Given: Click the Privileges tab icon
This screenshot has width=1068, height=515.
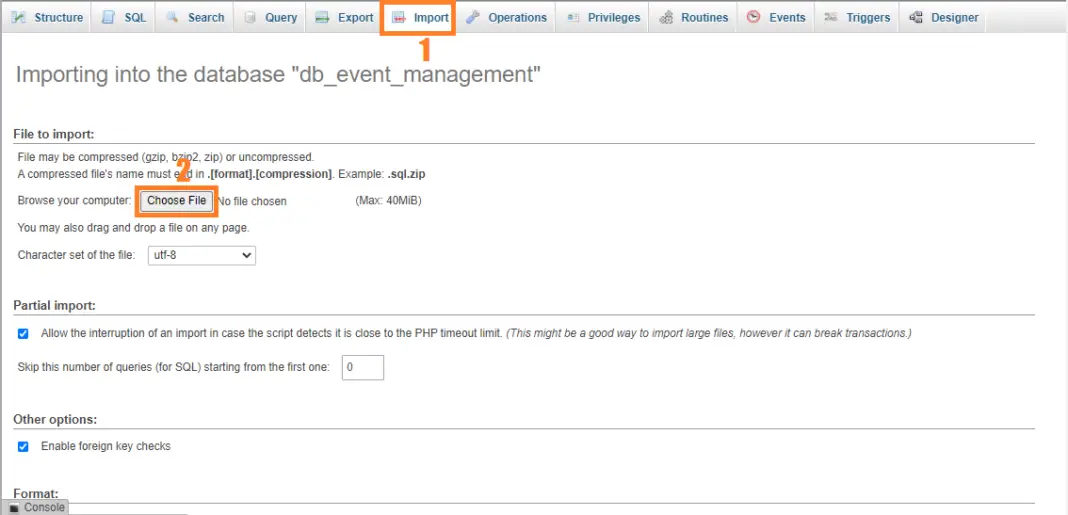Looking at the screenshot, I should pos(572,17).
